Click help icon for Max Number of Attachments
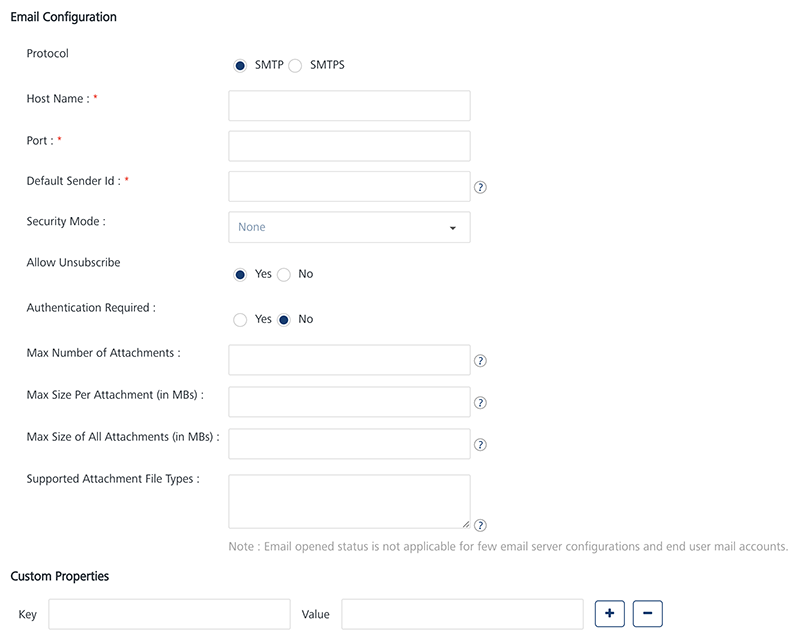This screenshot has width=800, height=640. pos(480,361)
